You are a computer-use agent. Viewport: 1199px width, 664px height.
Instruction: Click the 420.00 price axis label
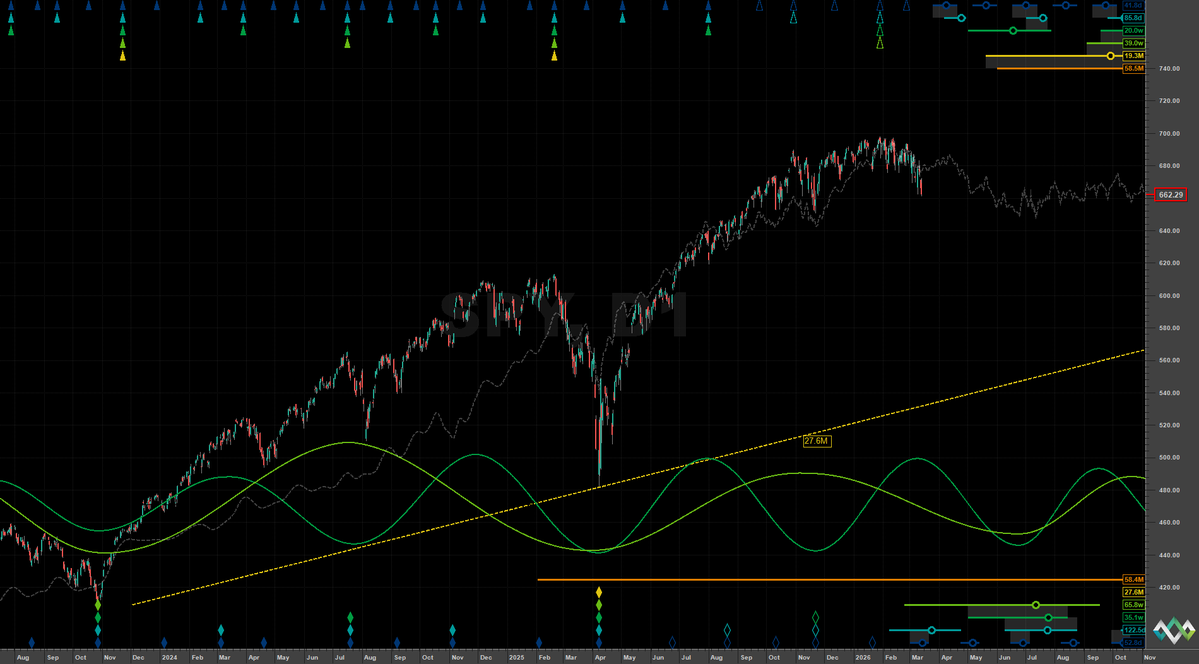(x=1167, y=588)
